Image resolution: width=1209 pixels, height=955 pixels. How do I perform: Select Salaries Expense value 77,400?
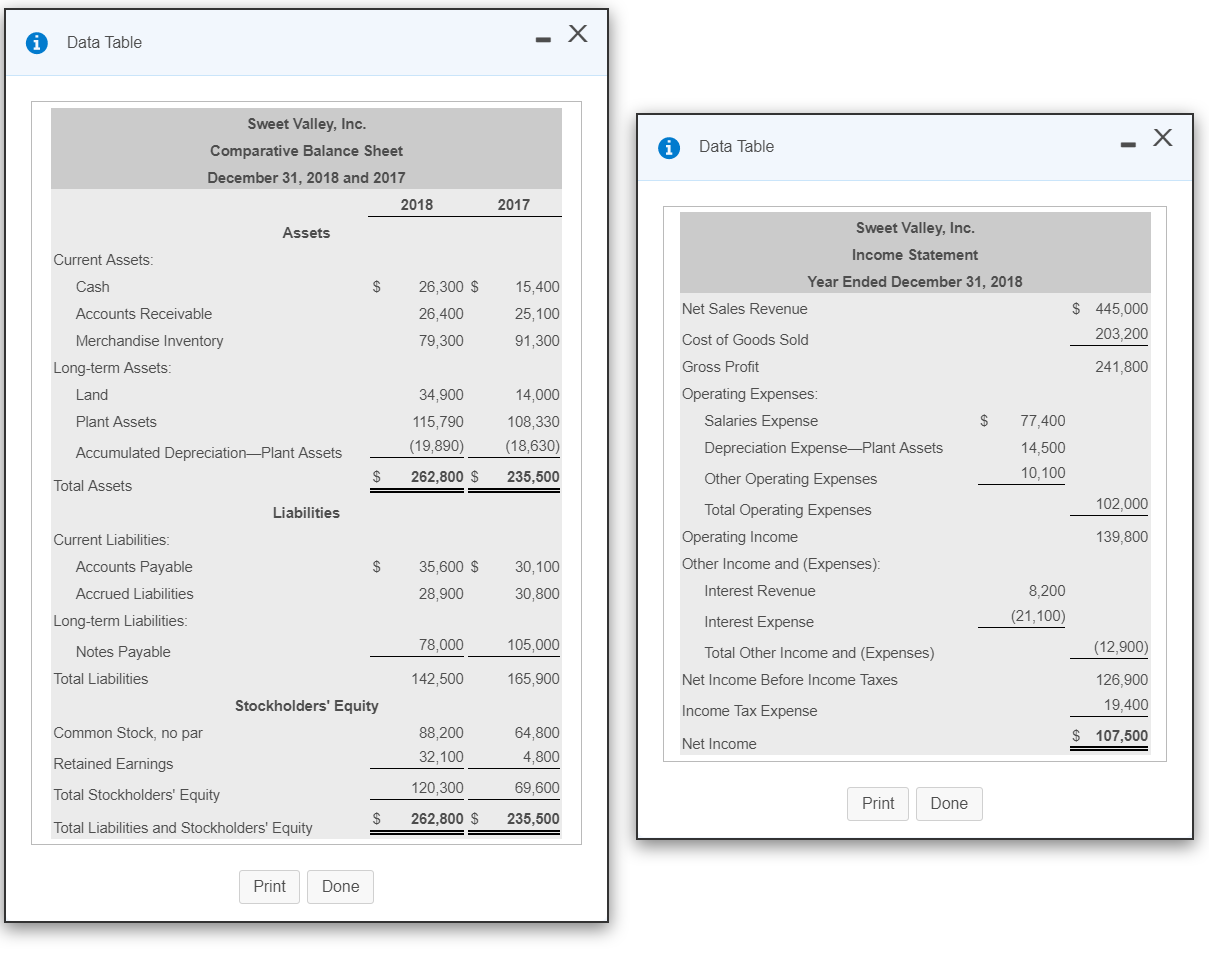coord(1043,421)
